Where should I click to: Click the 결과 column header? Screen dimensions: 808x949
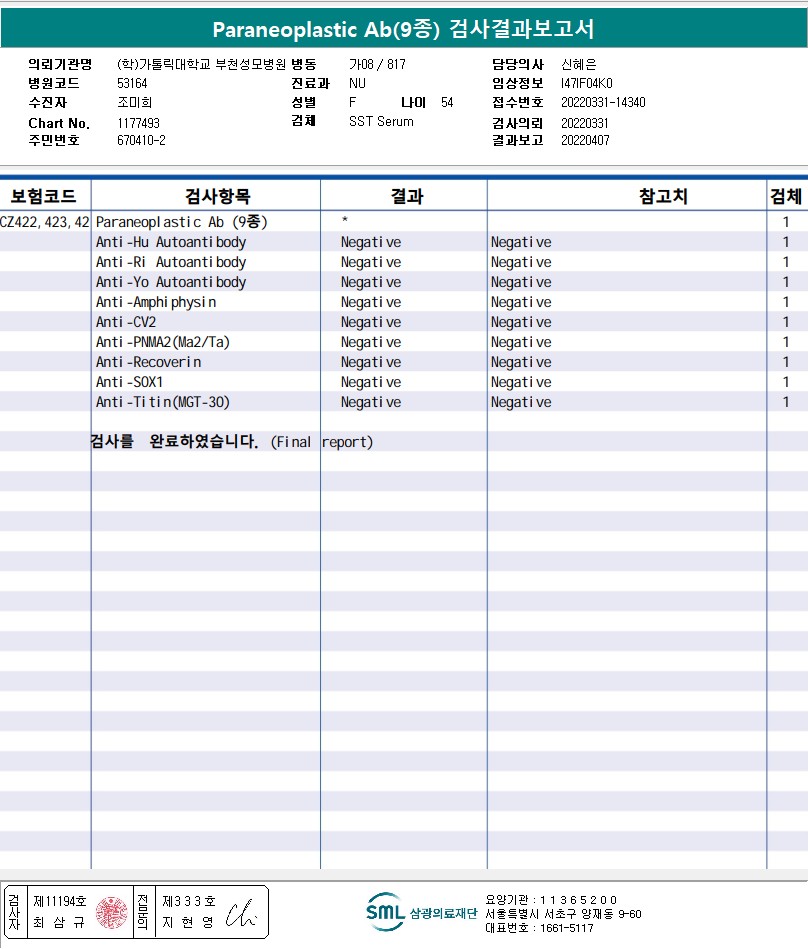[407, 196]
